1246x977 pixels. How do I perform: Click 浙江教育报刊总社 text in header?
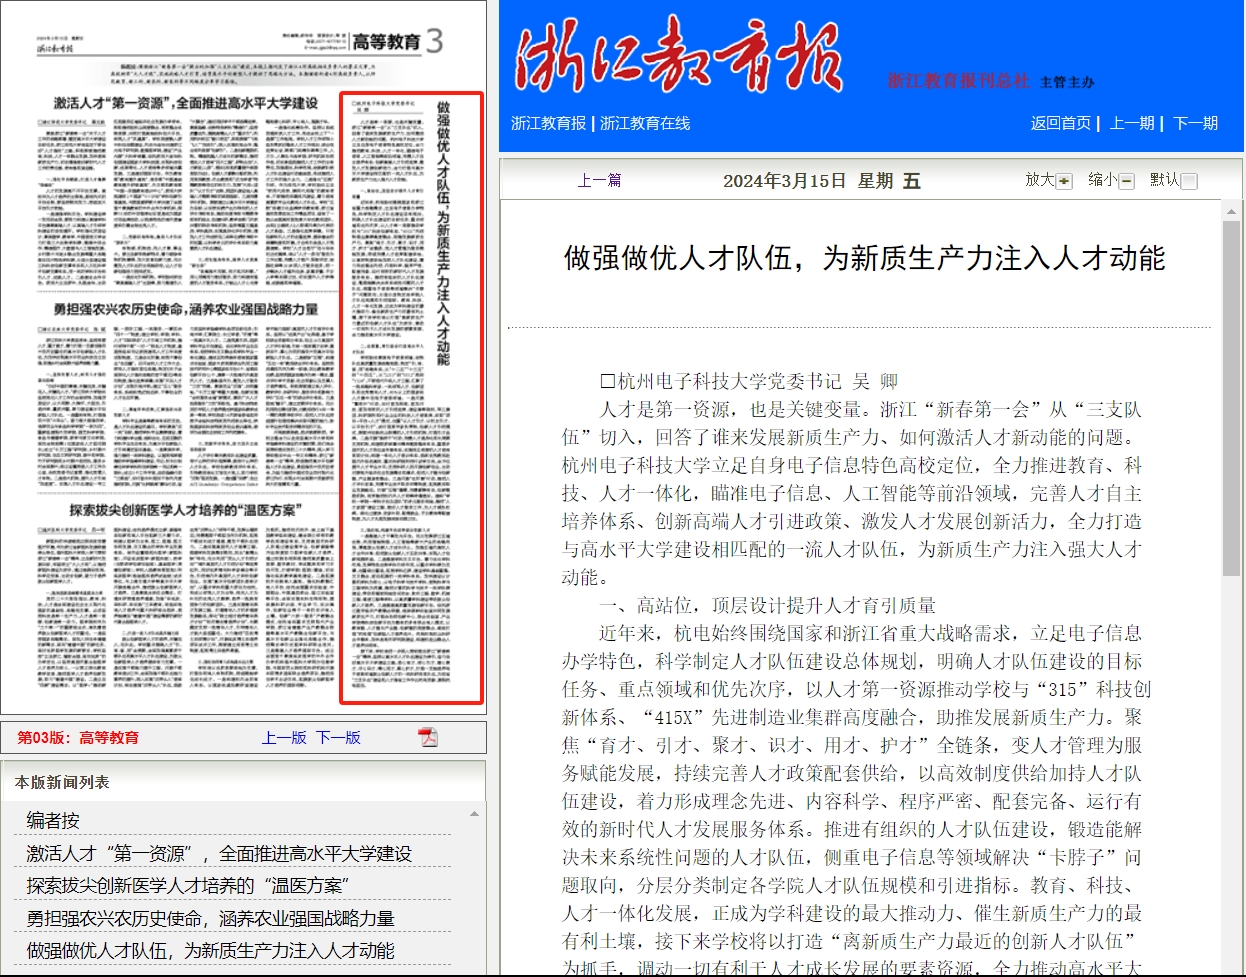pos(958,81)
